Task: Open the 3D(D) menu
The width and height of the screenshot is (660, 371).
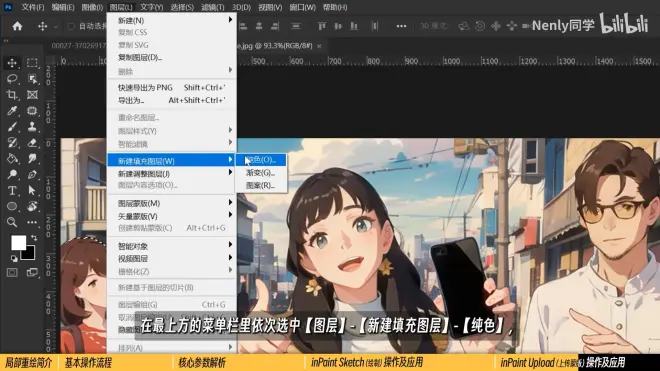Action: 242,7
